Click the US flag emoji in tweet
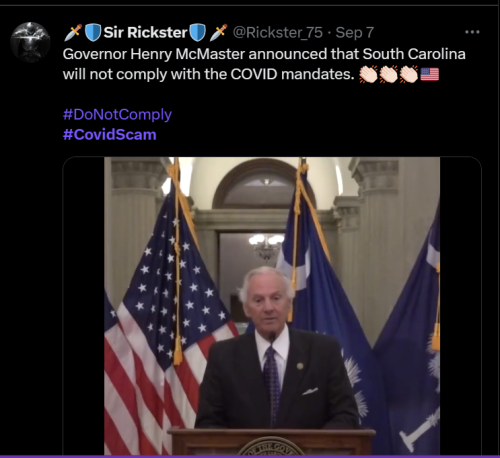Viewport: 500px width, 458px height. pos(430,74)
